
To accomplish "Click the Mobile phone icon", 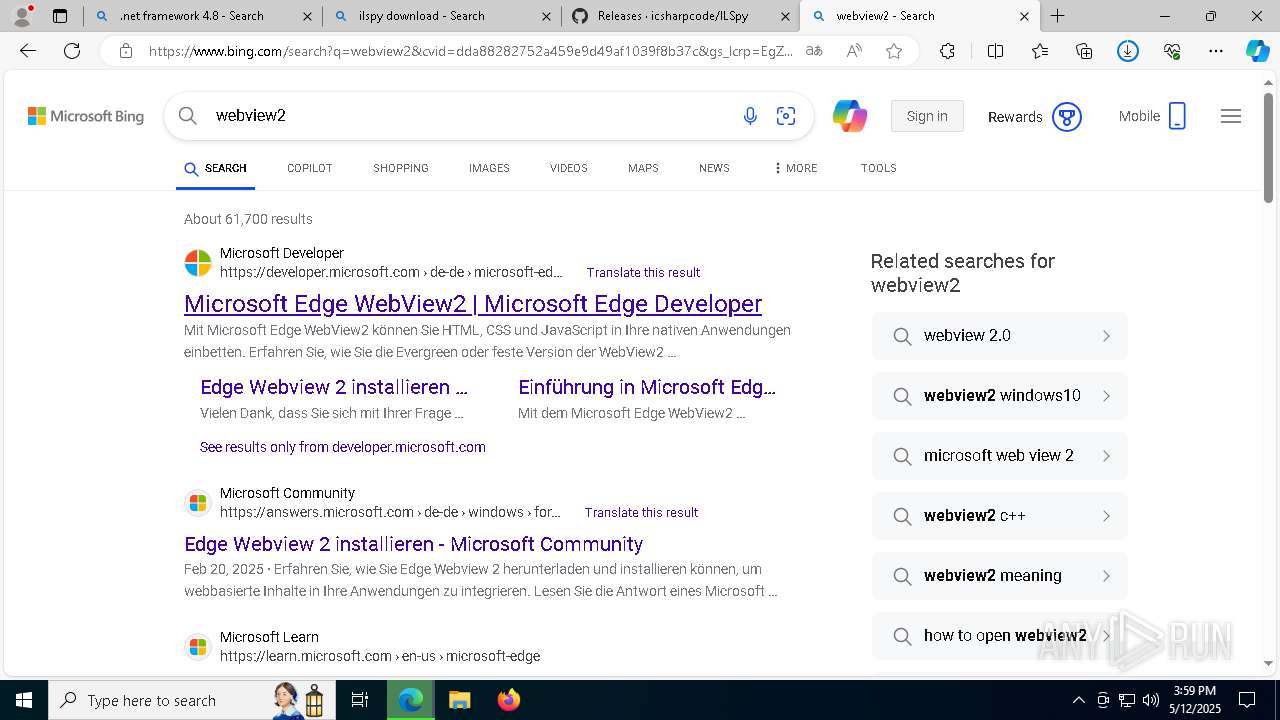I will tap(1177, 116).
